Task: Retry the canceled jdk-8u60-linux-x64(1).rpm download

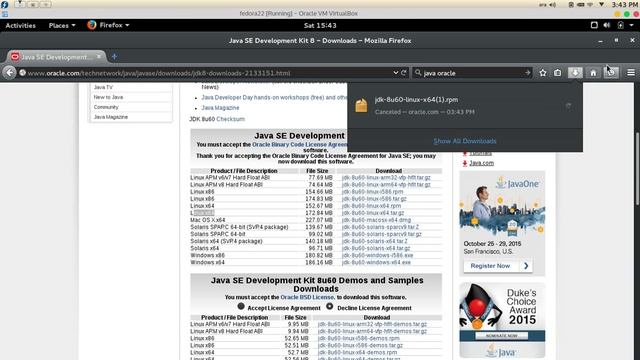Action: click(x=568, y=106)
